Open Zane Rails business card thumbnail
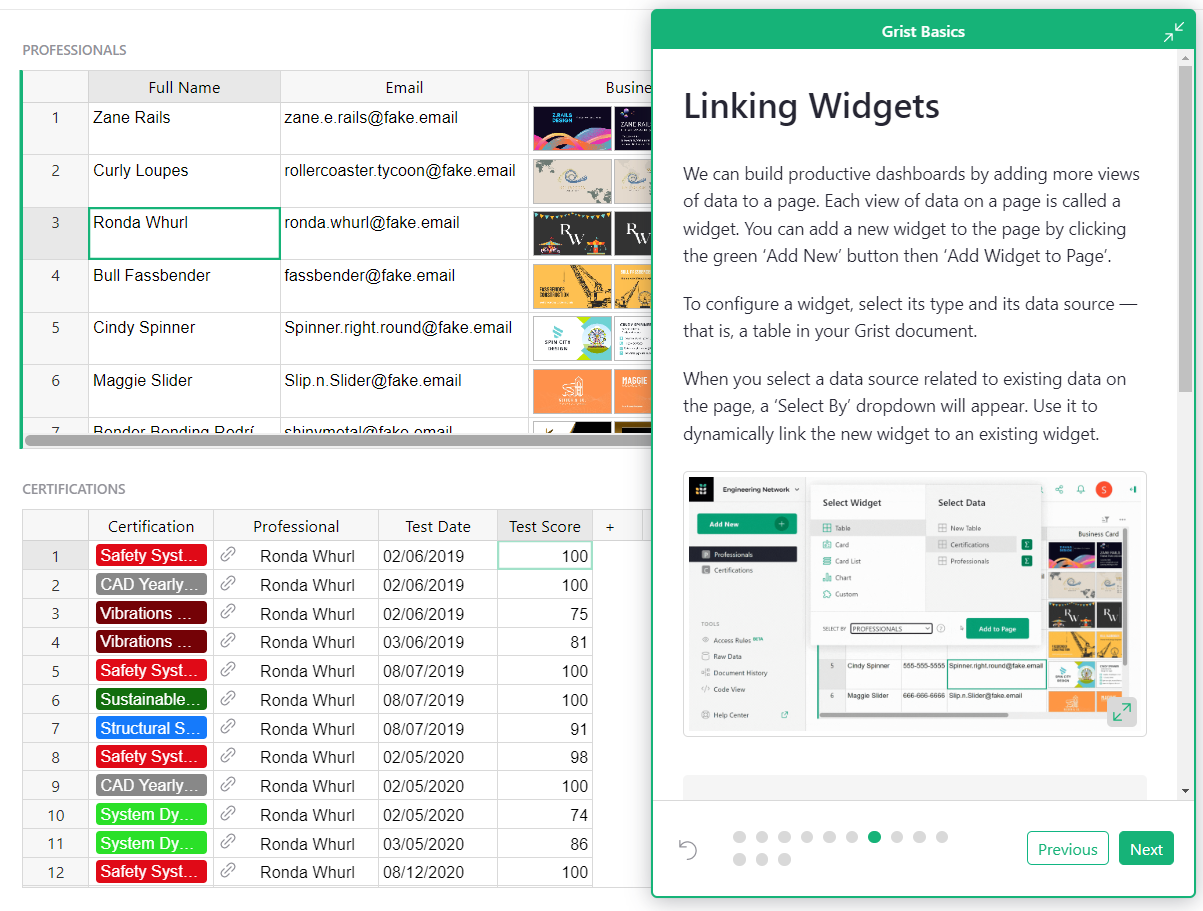Screen dimensions: 1203x911 pyautogui.click(x=572, y=129)
